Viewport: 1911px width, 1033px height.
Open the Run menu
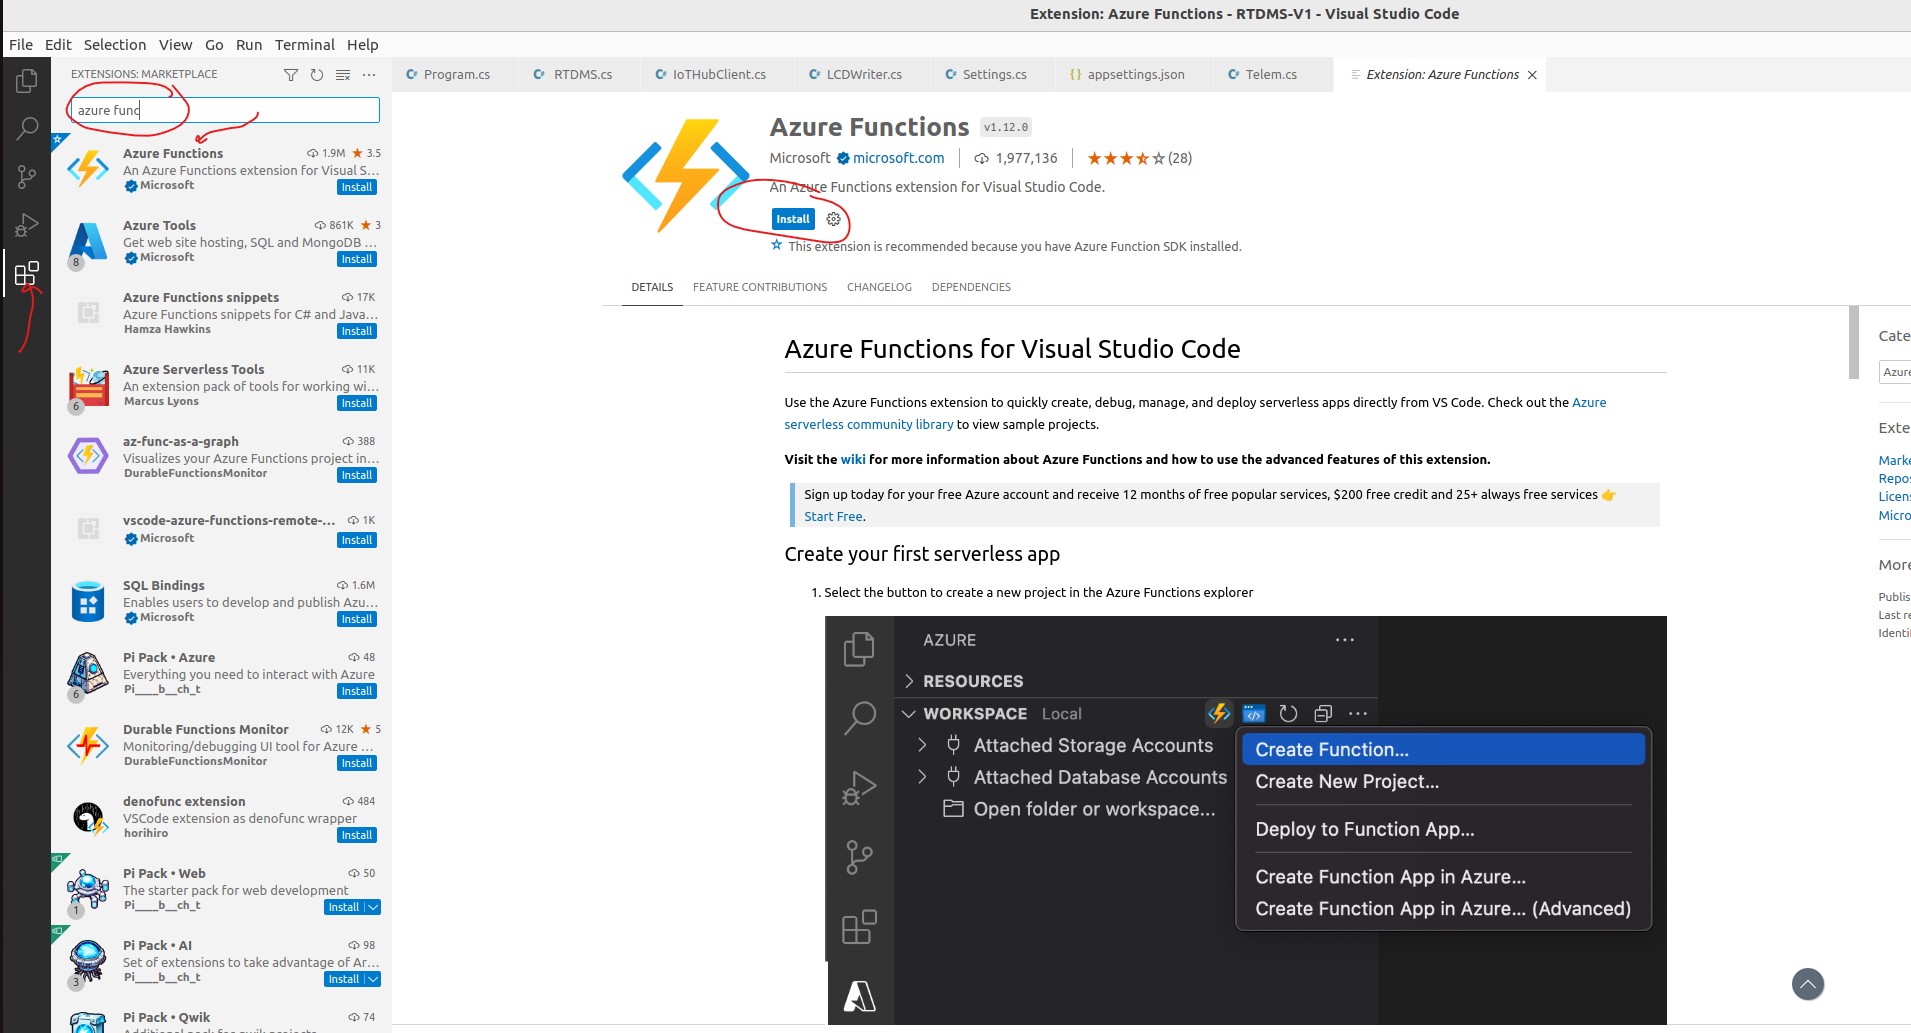[249, 45]
